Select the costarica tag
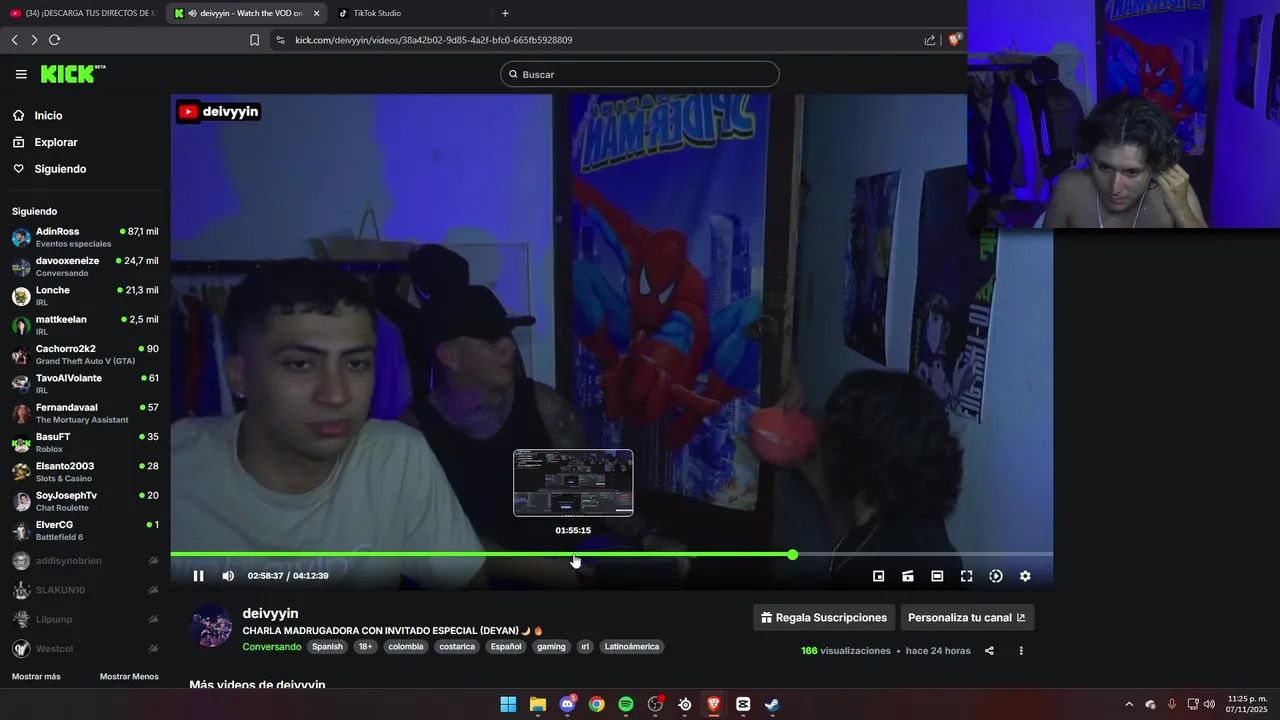 click(x=457, y=647)
